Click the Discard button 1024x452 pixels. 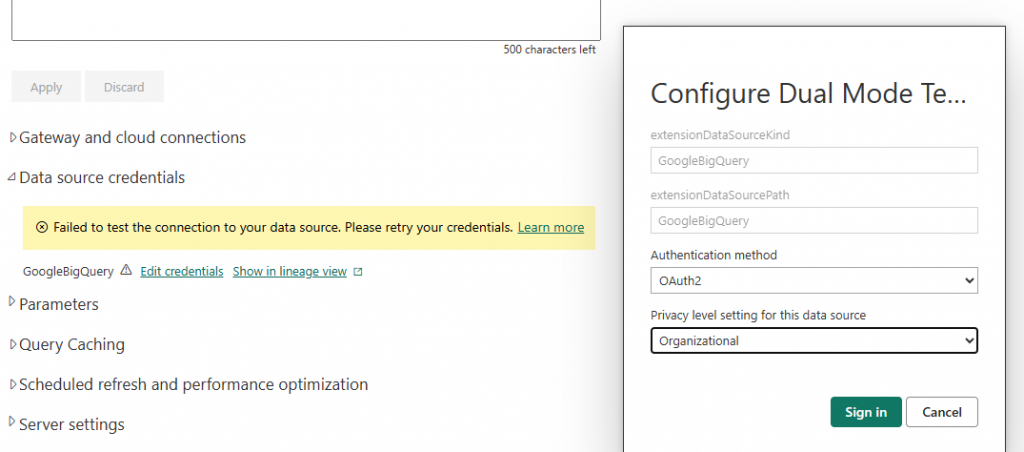pos(124,87)
